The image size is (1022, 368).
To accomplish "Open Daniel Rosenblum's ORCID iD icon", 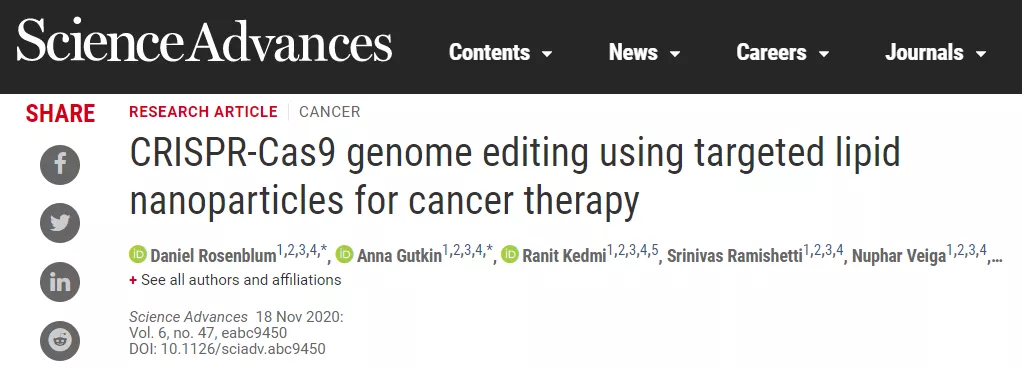I will (x=138, y=255).
